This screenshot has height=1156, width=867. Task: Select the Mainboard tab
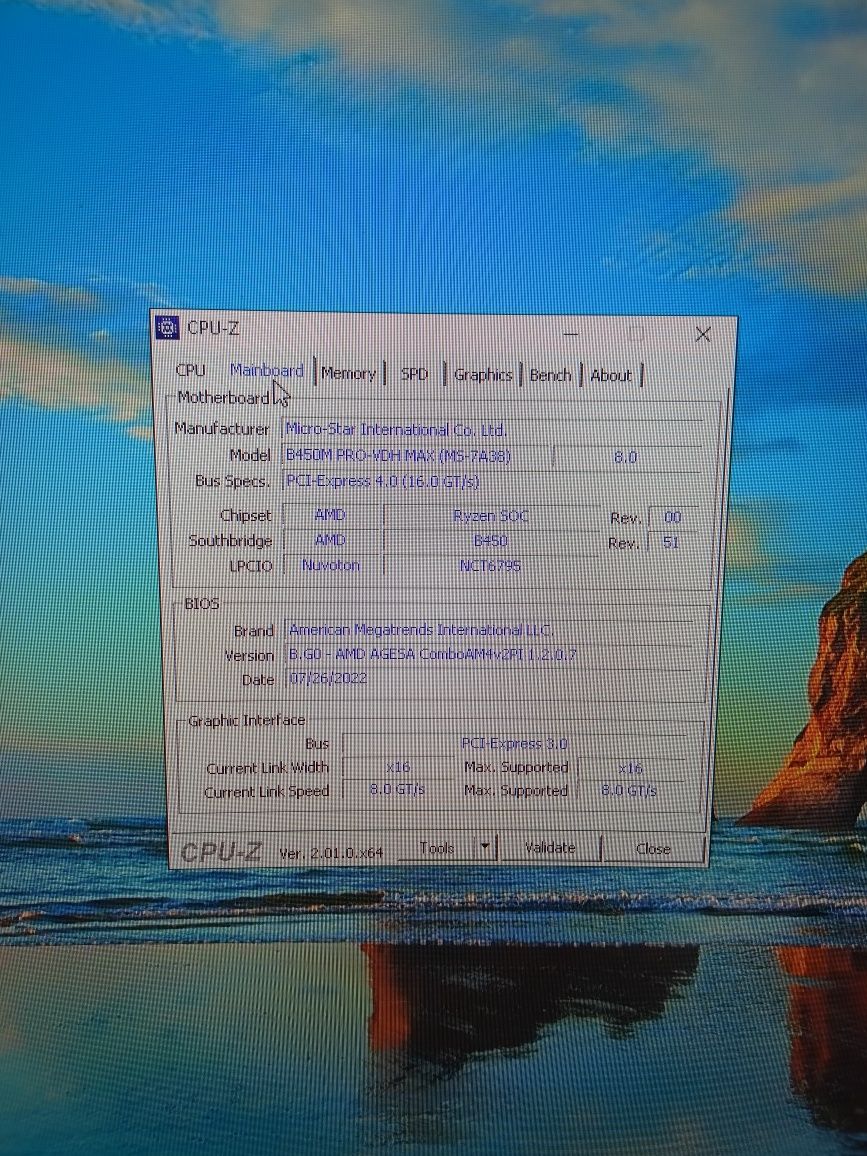[266, 371]
